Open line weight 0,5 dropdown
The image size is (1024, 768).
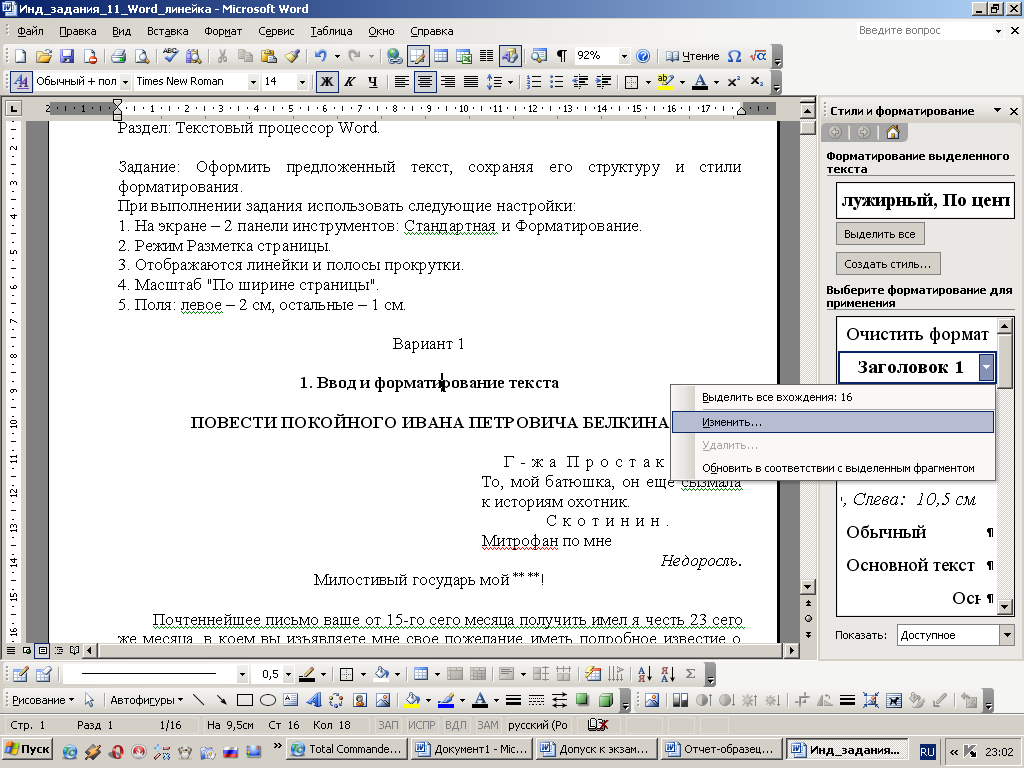(288, 674)
